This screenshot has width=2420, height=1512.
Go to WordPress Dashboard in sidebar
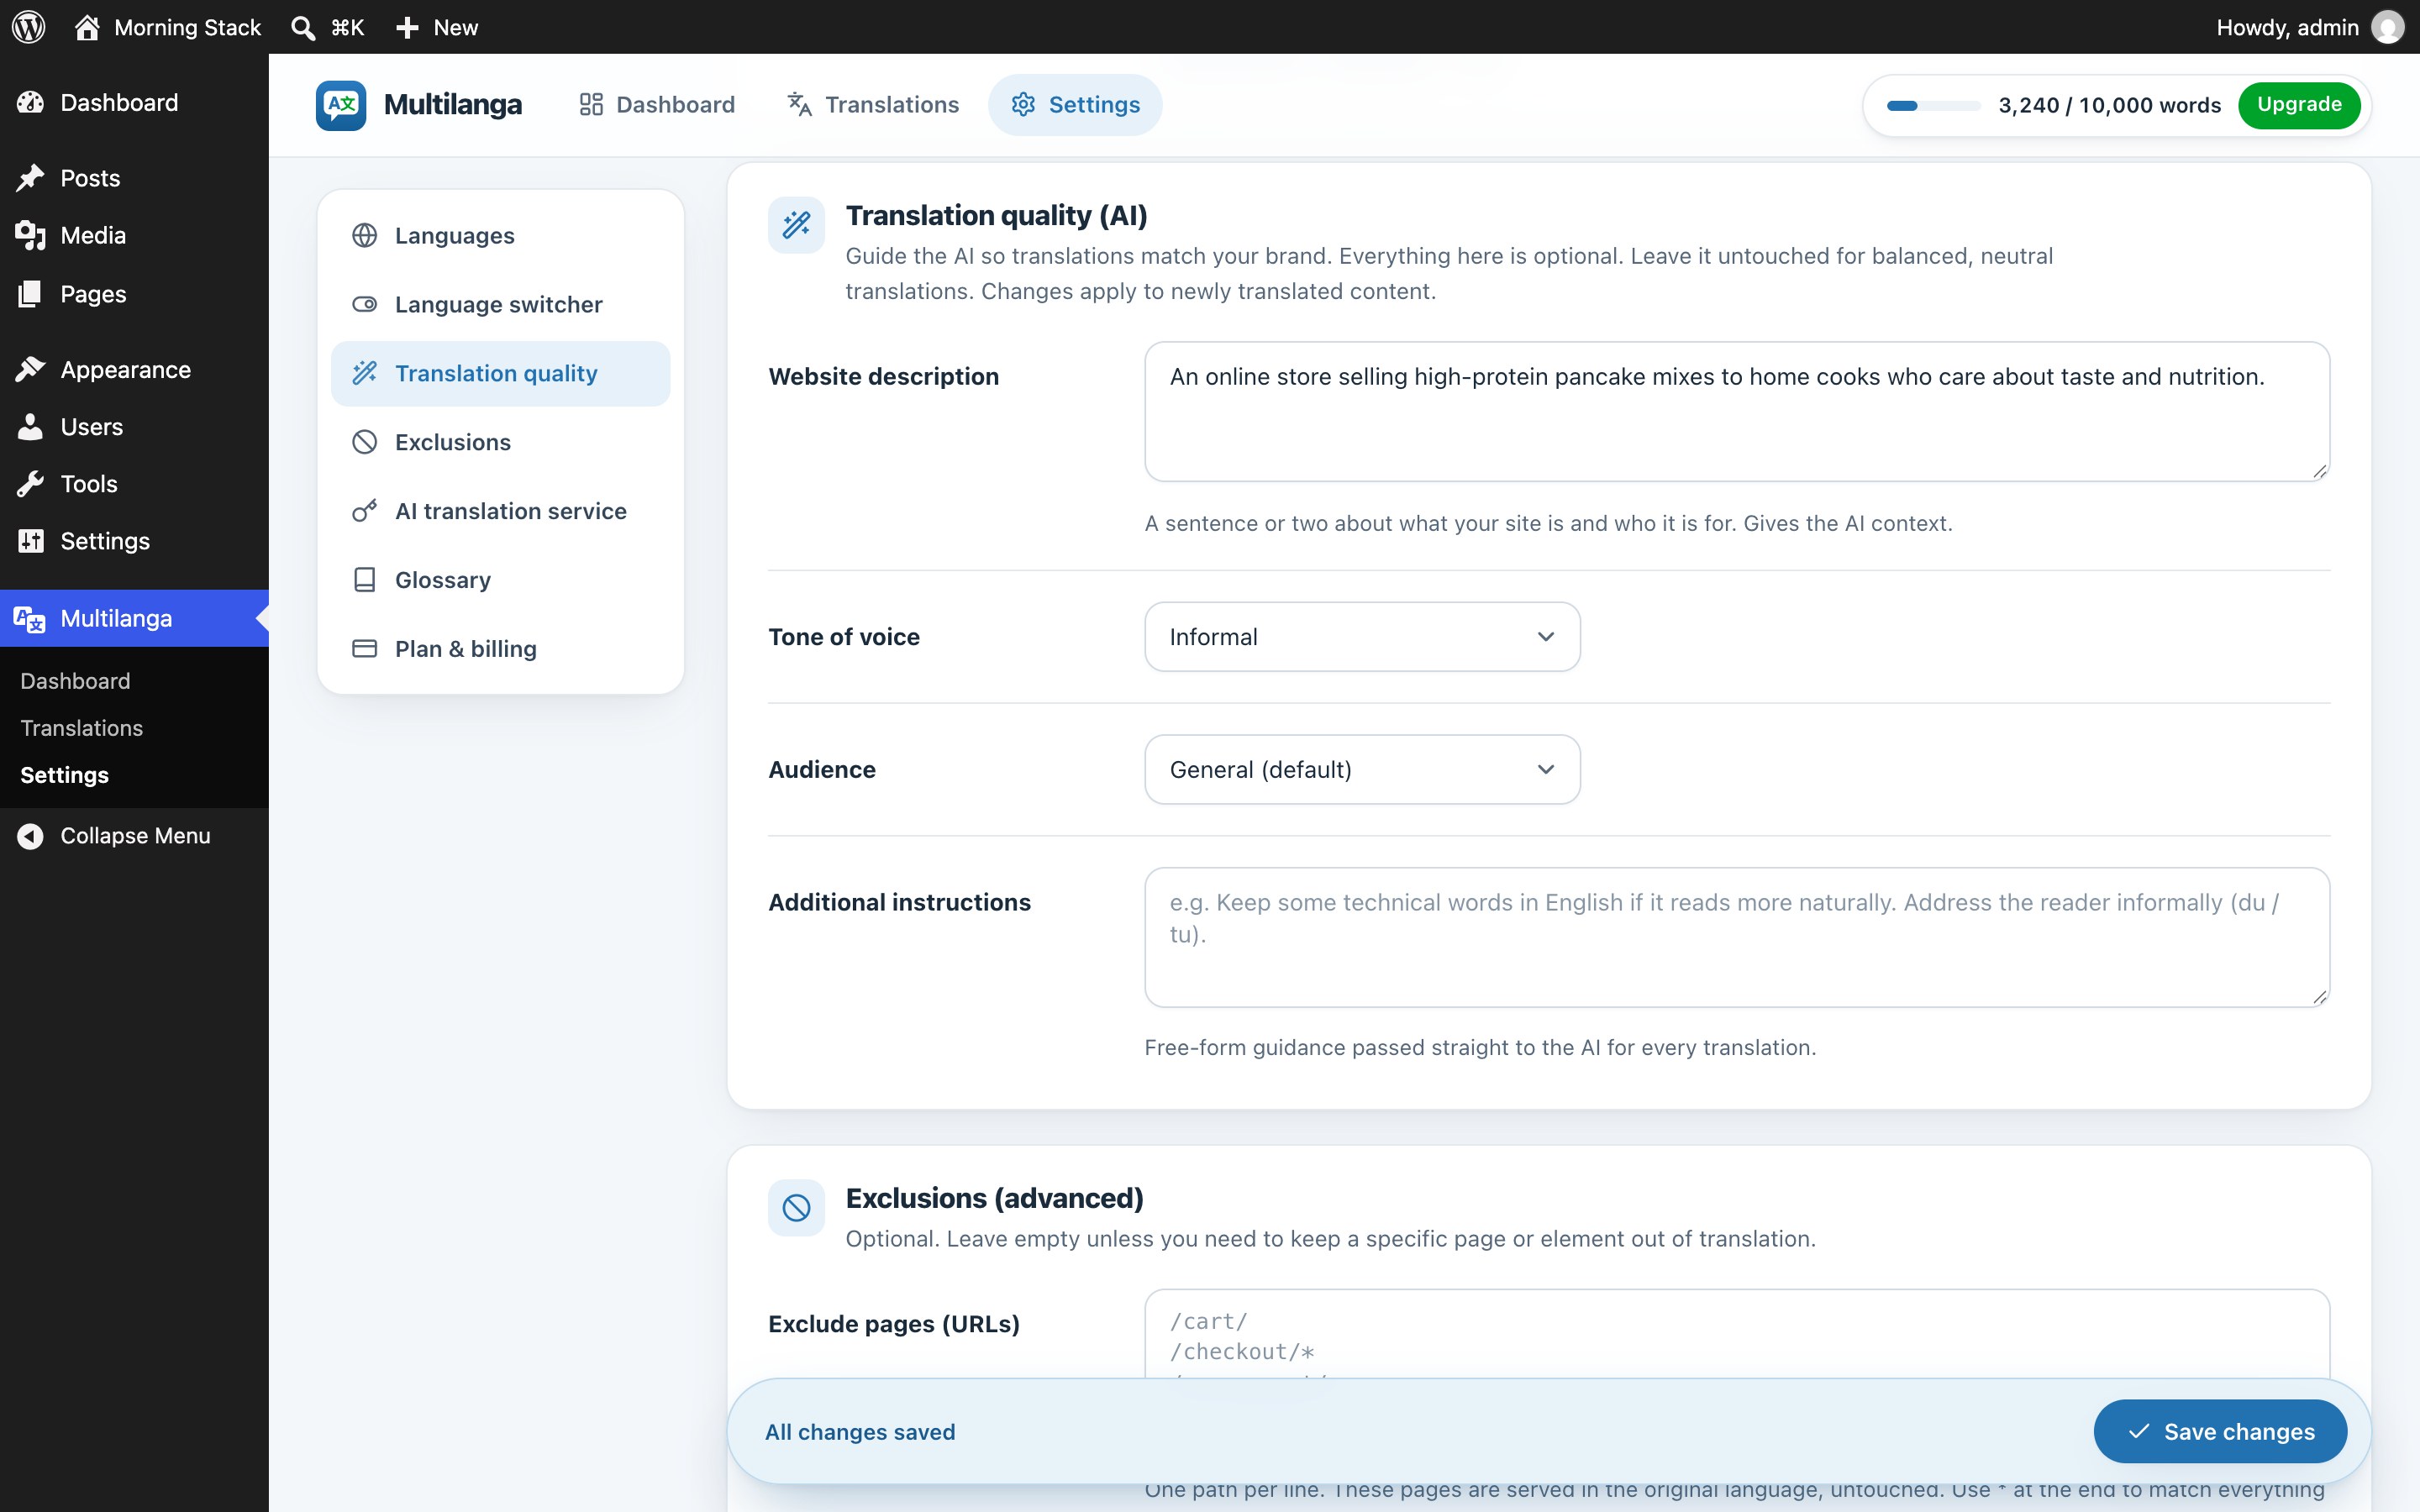point(134,102)
